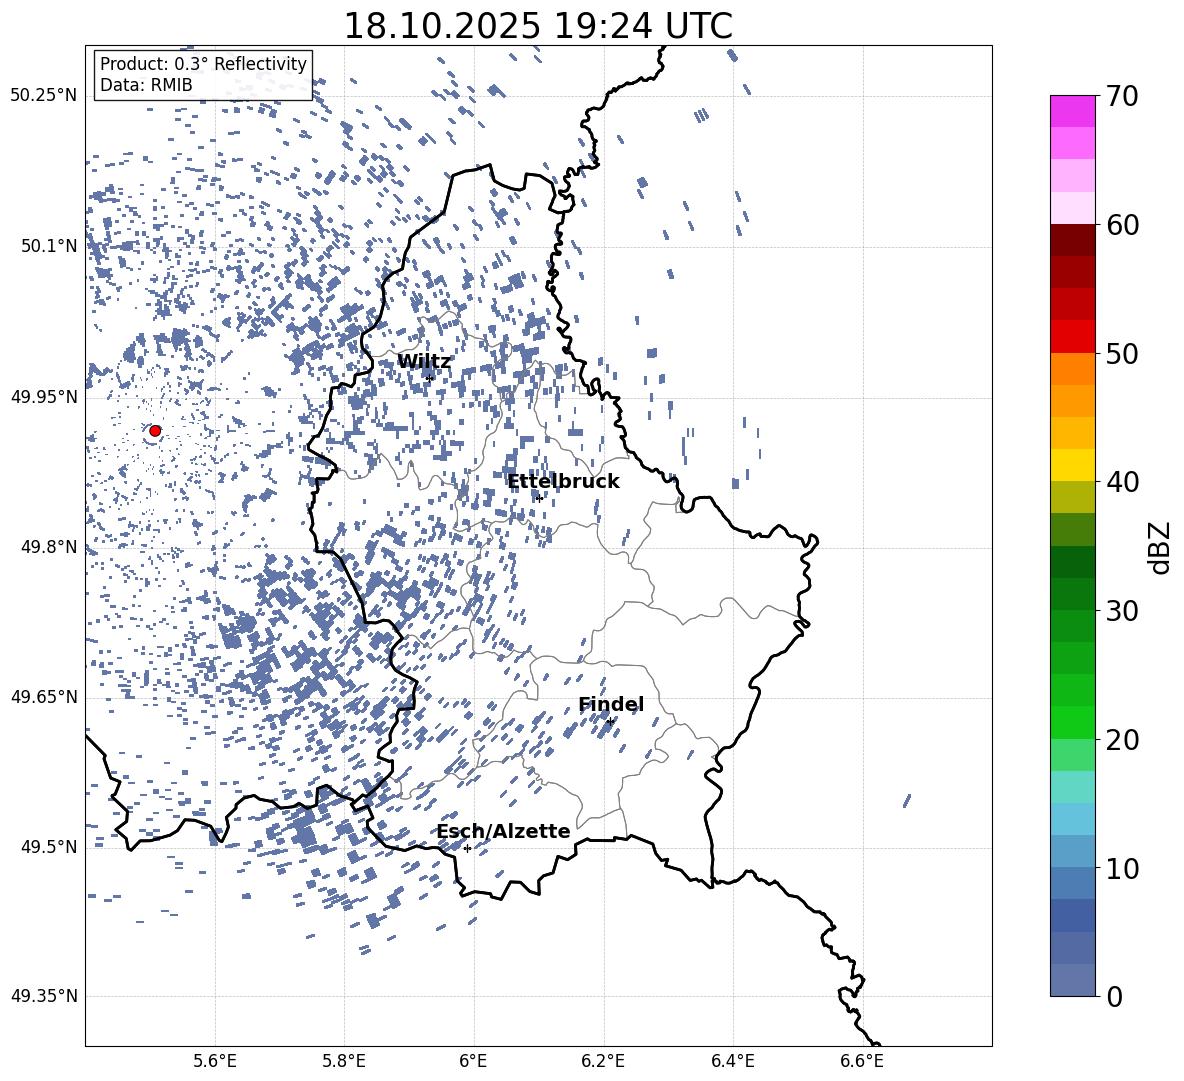Click the 49.8°N latitude label
The width and height of the screenshot is (1184, 1081).
[x=50, y=547]
